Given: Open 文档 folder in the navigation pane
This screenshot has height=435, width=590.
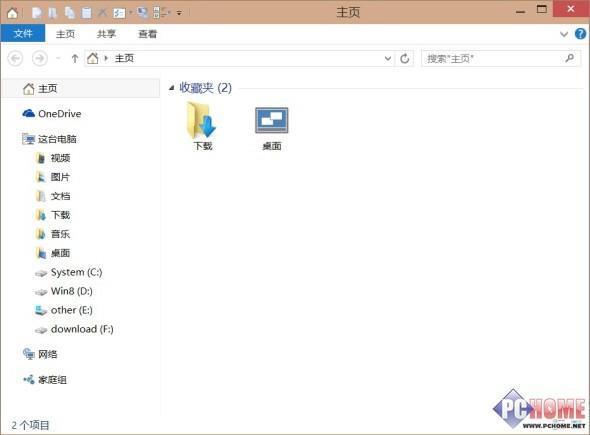Looking at the screenshot, I should [61, 196].
